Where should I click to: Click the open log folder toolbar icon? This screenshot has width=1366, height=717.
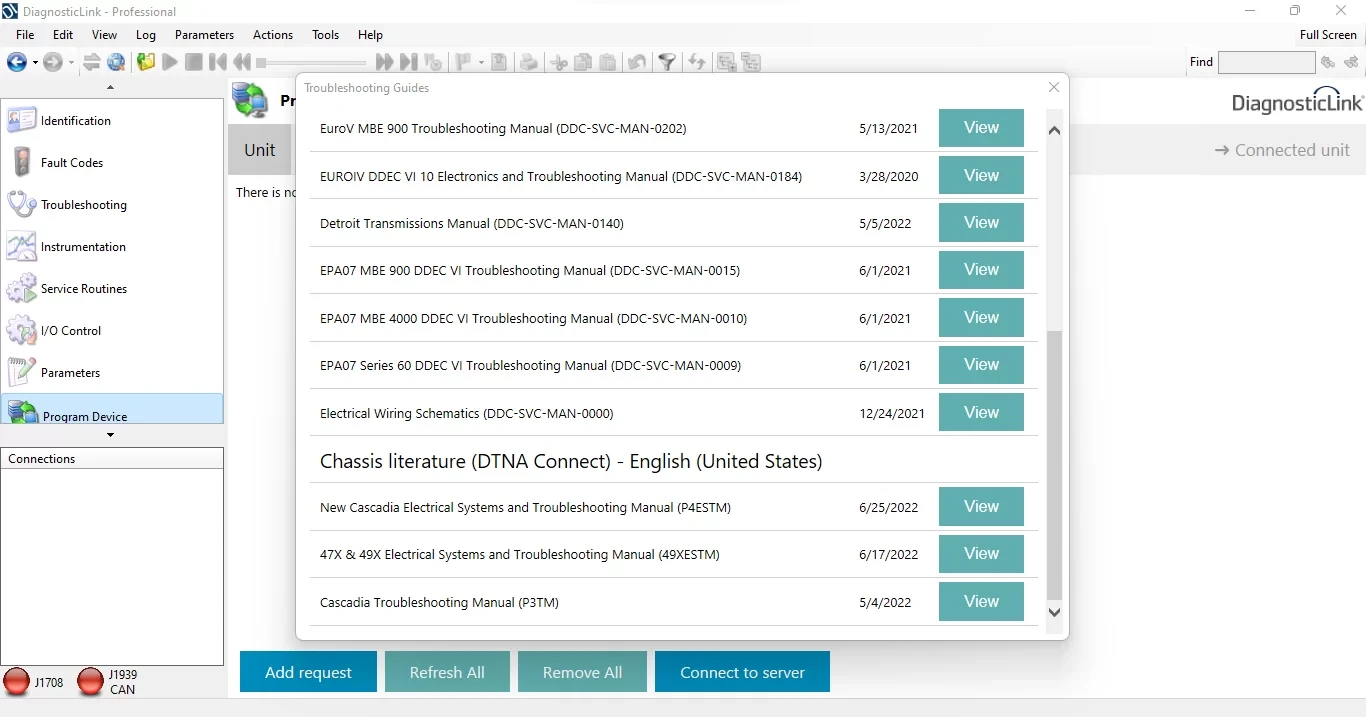pos(146,62)
